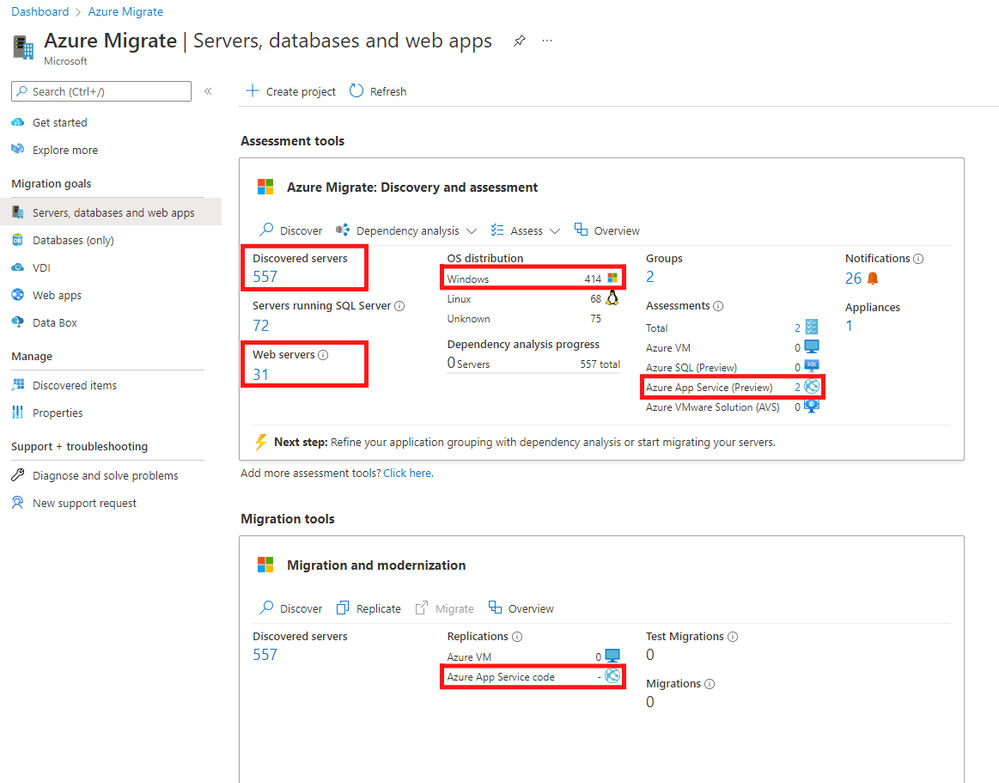
Task: Click the Migrations info icon
Action: (x=710, y=684)
